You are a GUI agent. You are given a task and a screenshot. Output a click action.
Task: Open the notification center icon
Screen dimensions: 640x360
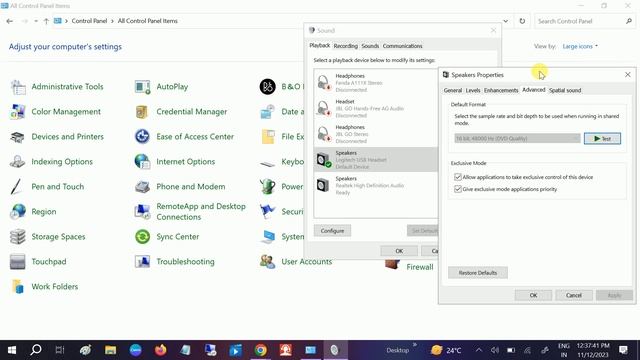click(x=623, y=350)
